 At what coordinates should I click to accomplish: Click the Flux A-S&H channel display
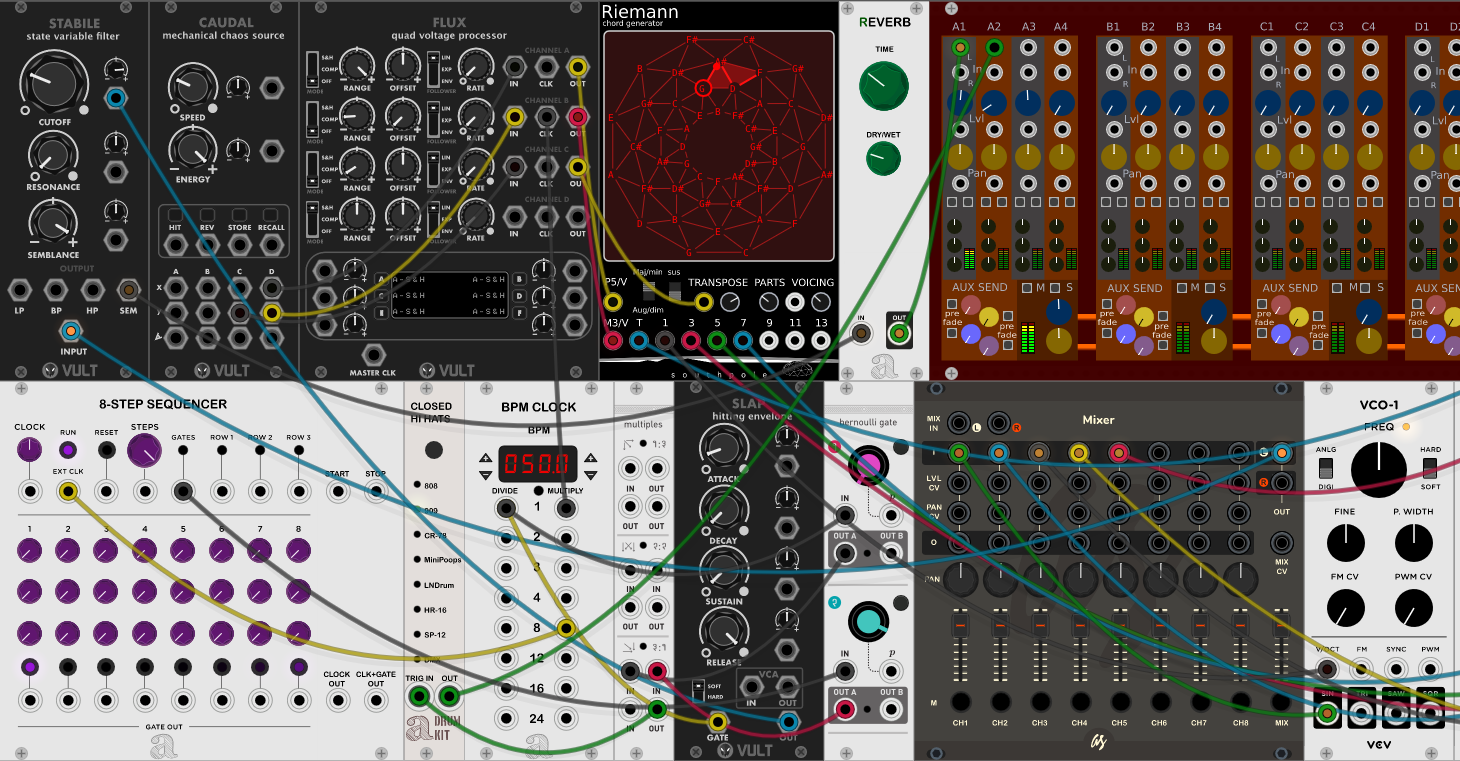click(x=449, y=295)
